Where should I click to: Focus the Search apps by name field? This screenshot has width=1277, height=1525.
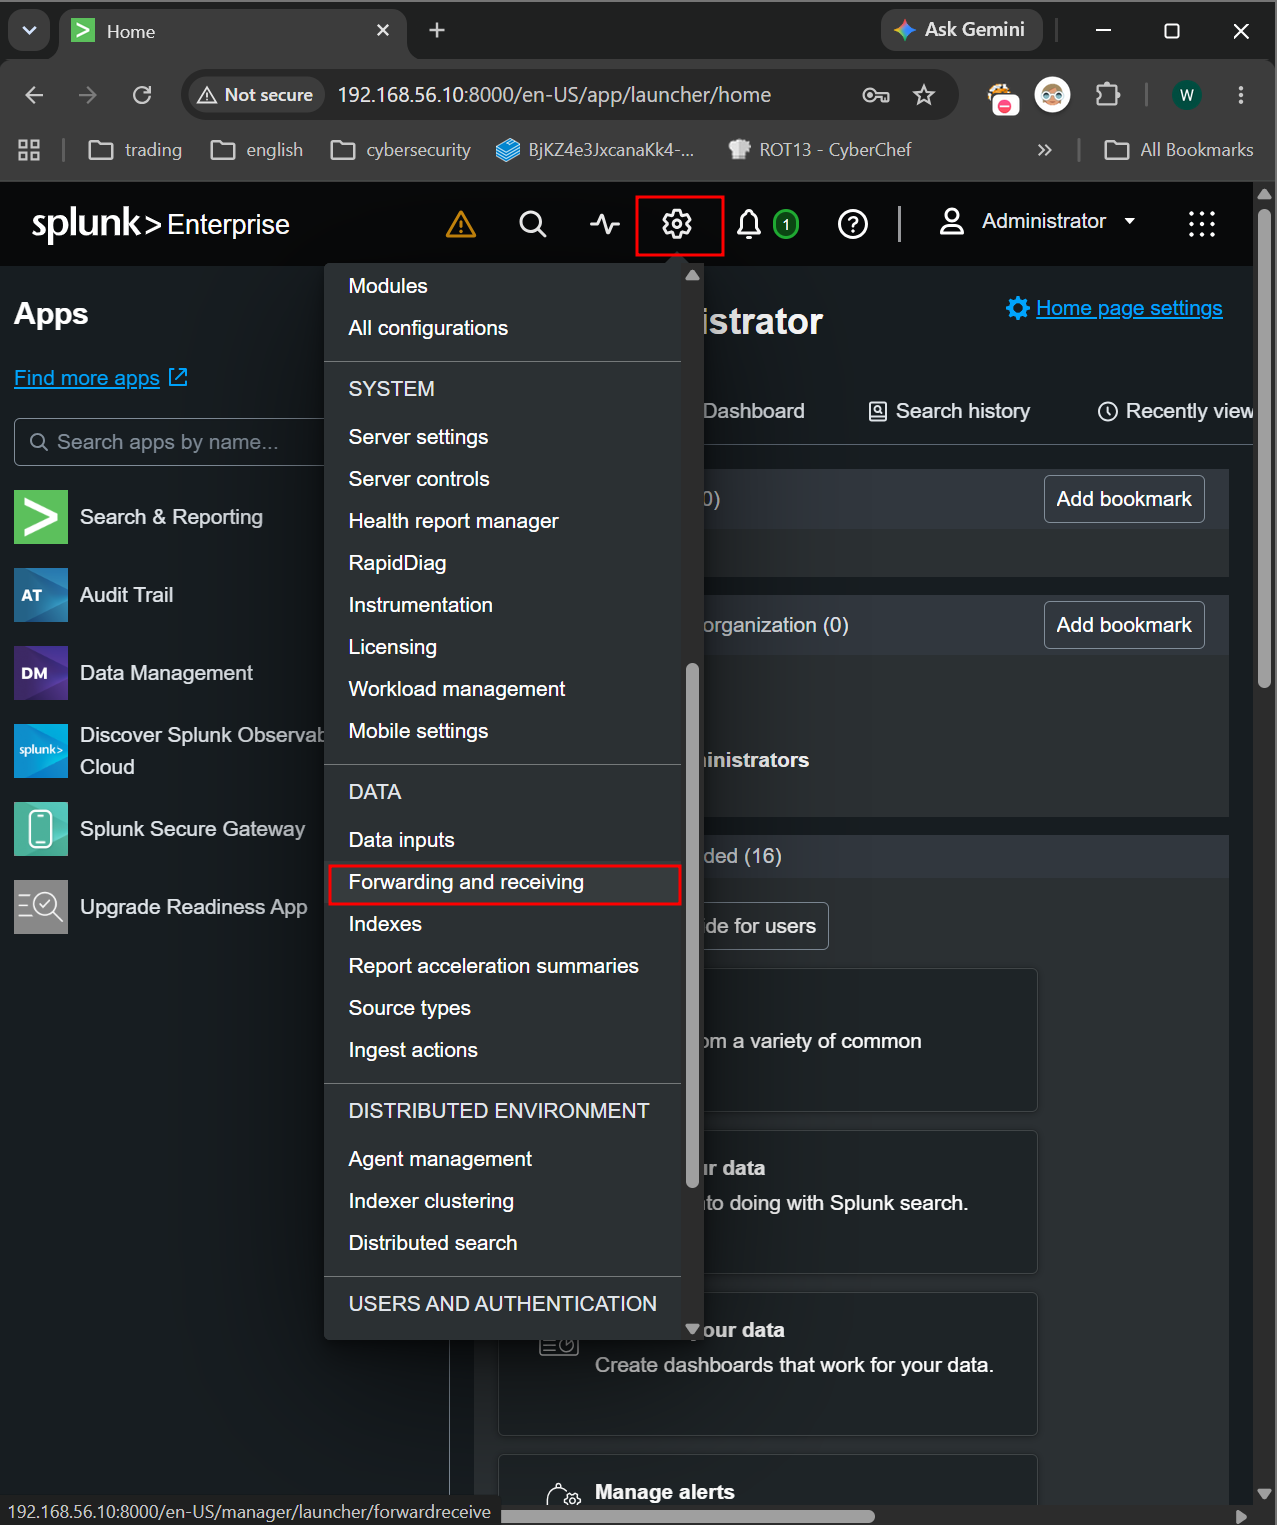170,442
